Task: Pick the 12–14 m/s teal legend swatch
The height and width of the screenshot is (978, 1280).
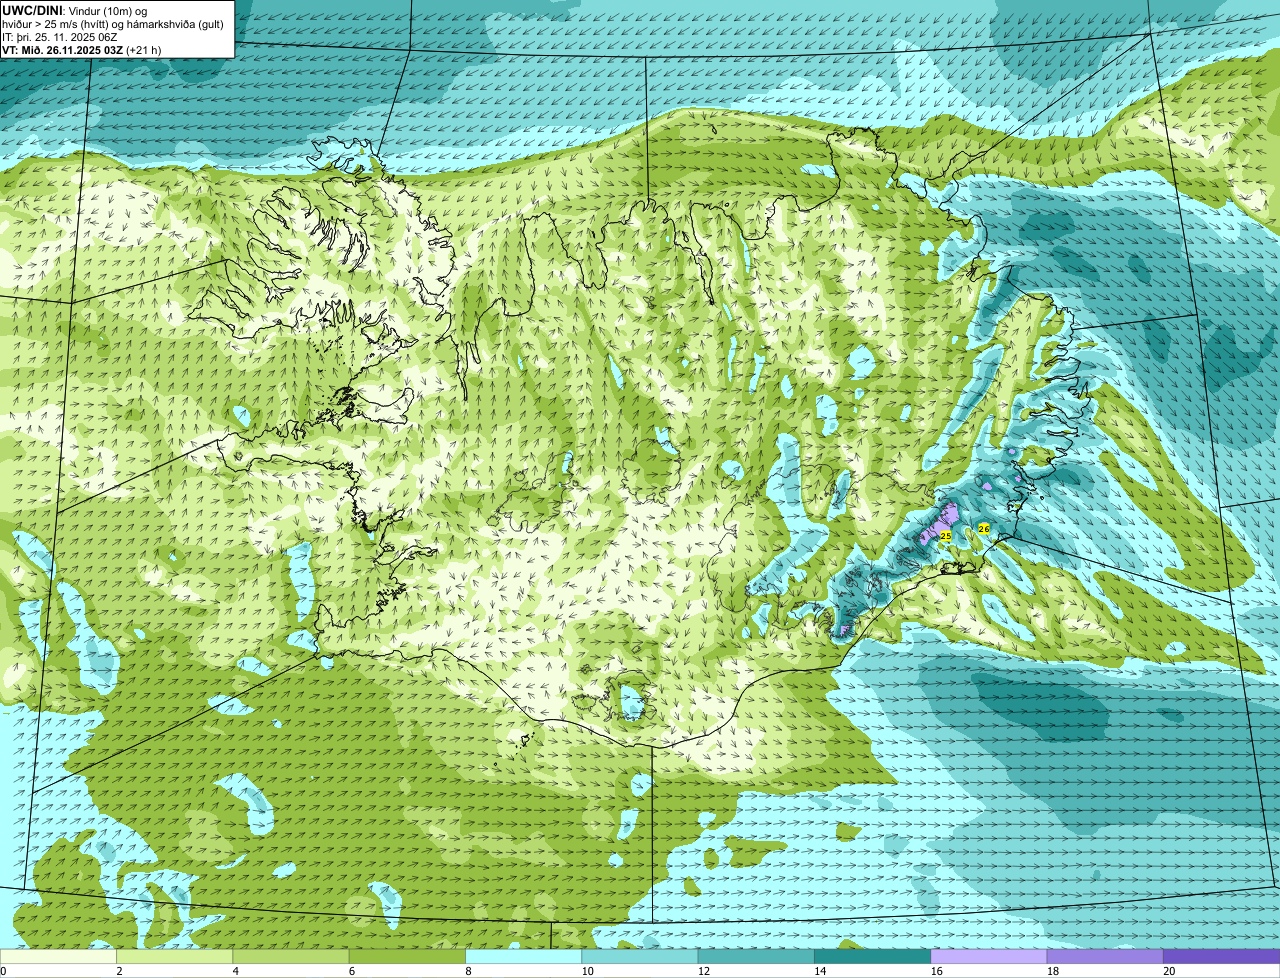Action: [756, 956]
